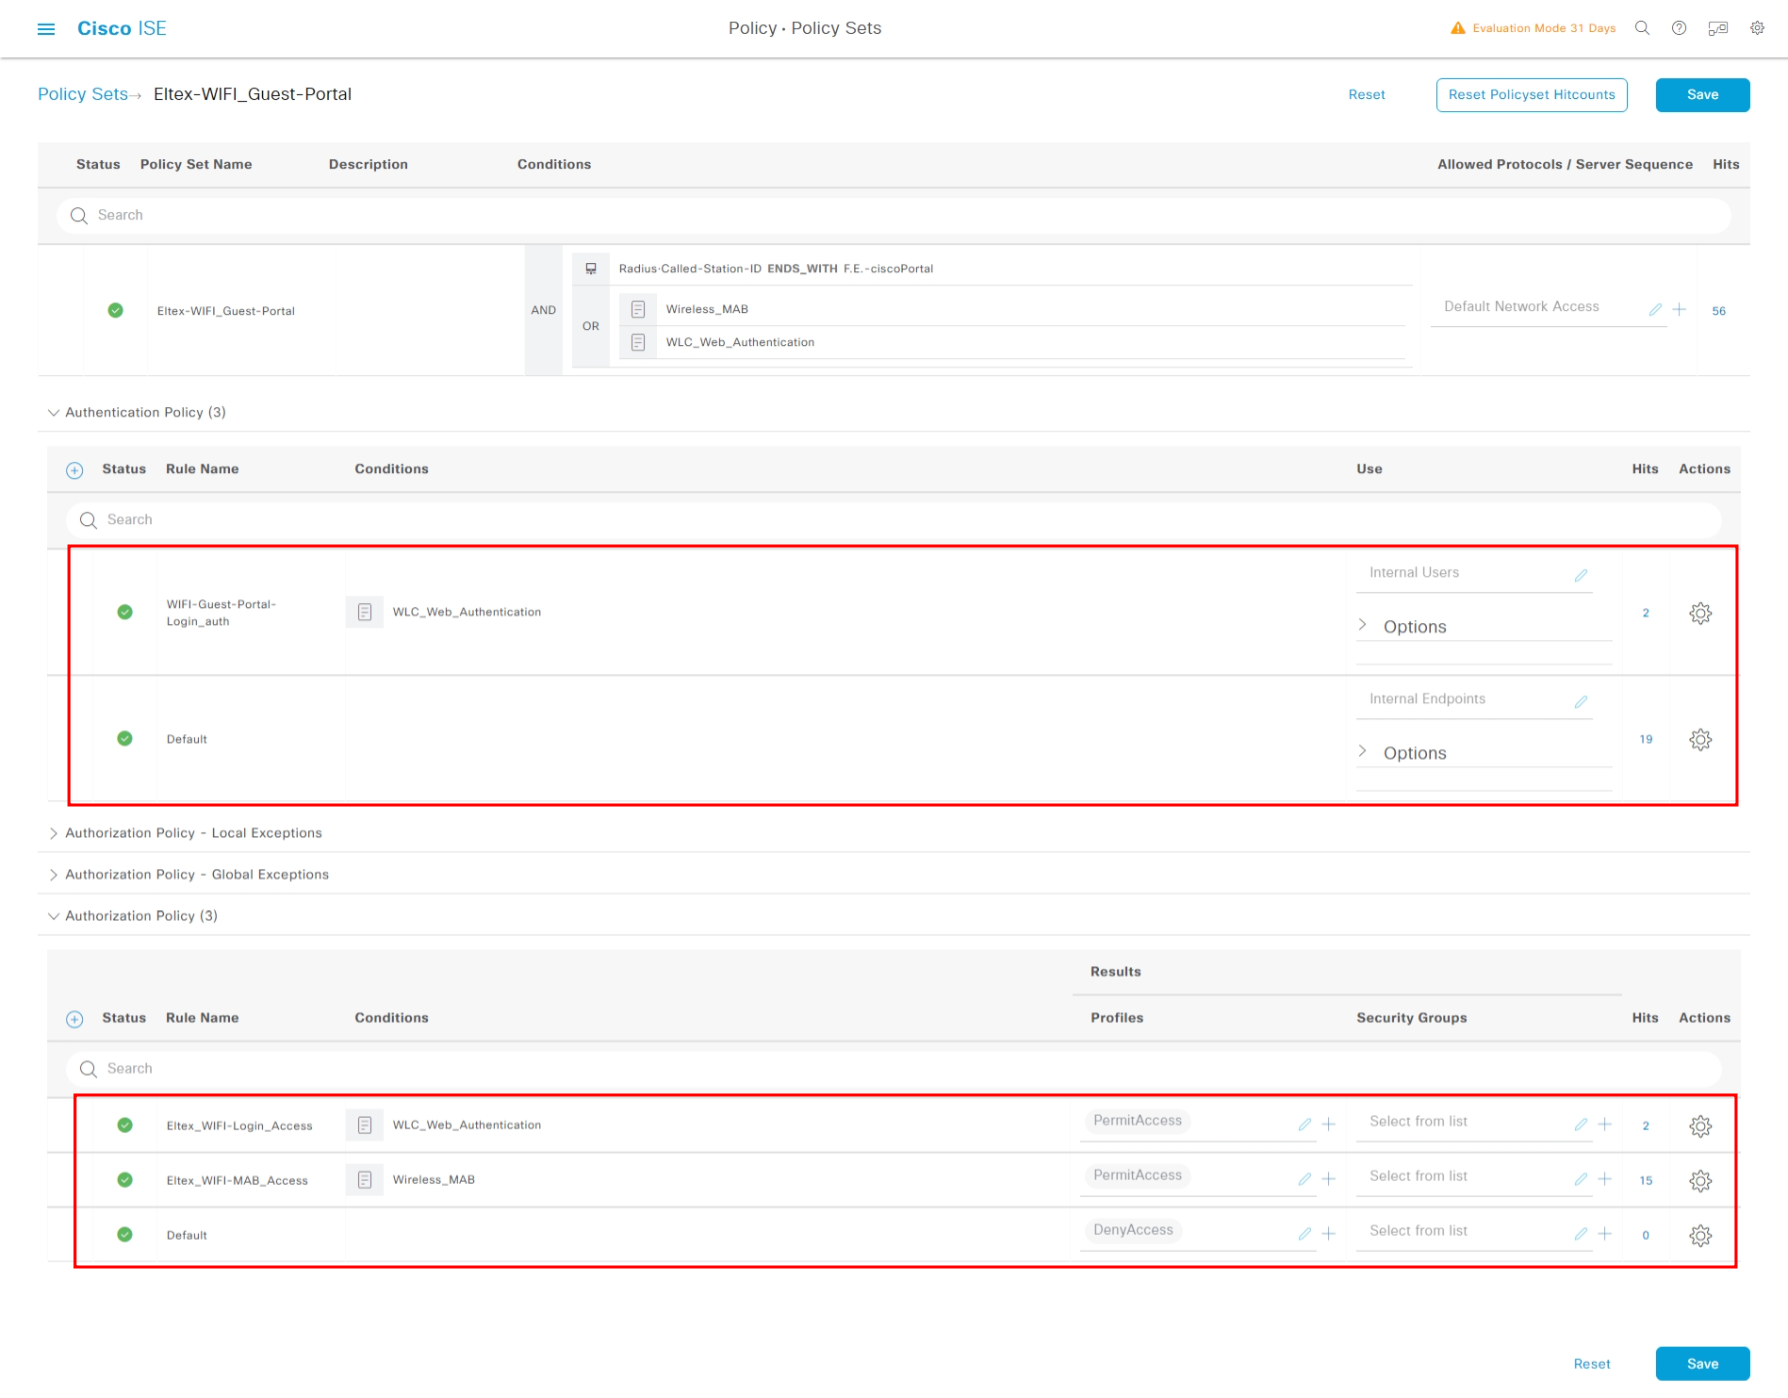Collapse the Authorization Policy (3) section
1788x1398 pixels.
(54, 916)
